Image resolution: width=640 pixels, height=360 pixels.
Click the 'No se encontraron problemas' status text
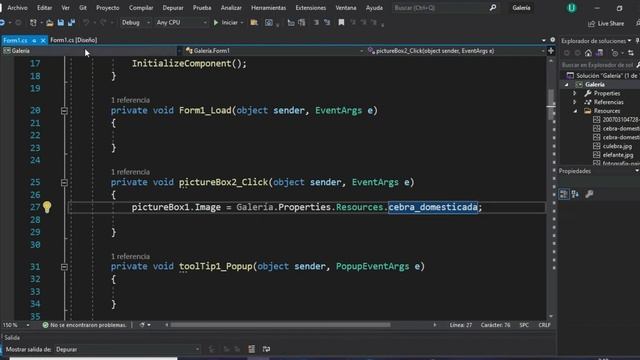pyautogui.click(x=88, y=325)
